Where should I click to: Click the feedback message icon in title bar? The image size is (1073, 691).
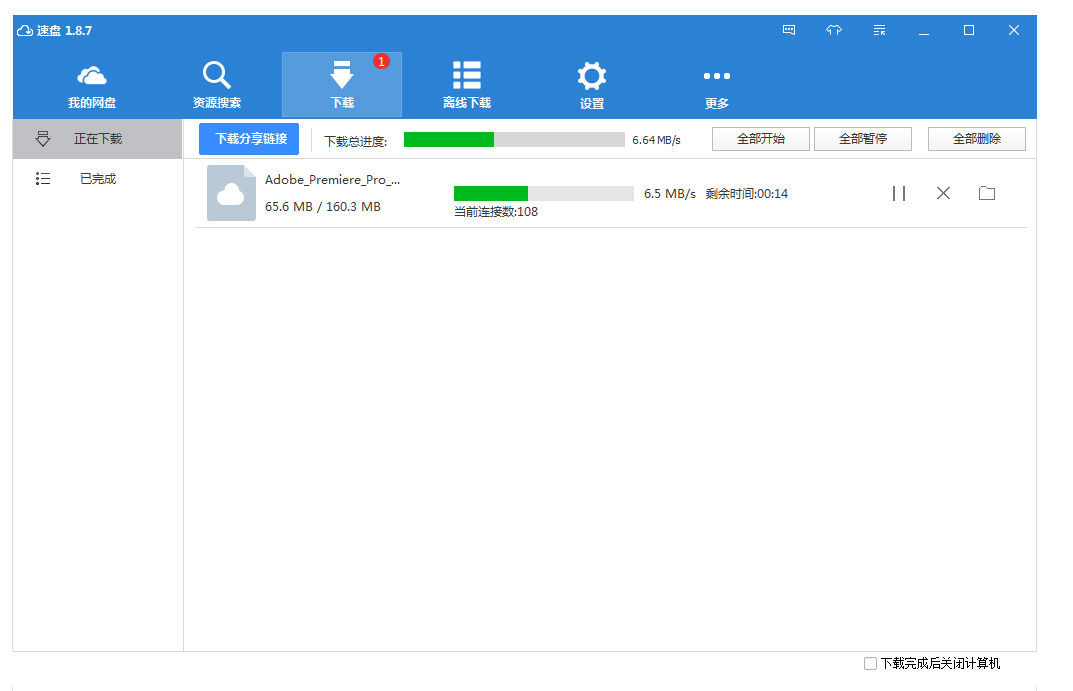pos(789,30)
